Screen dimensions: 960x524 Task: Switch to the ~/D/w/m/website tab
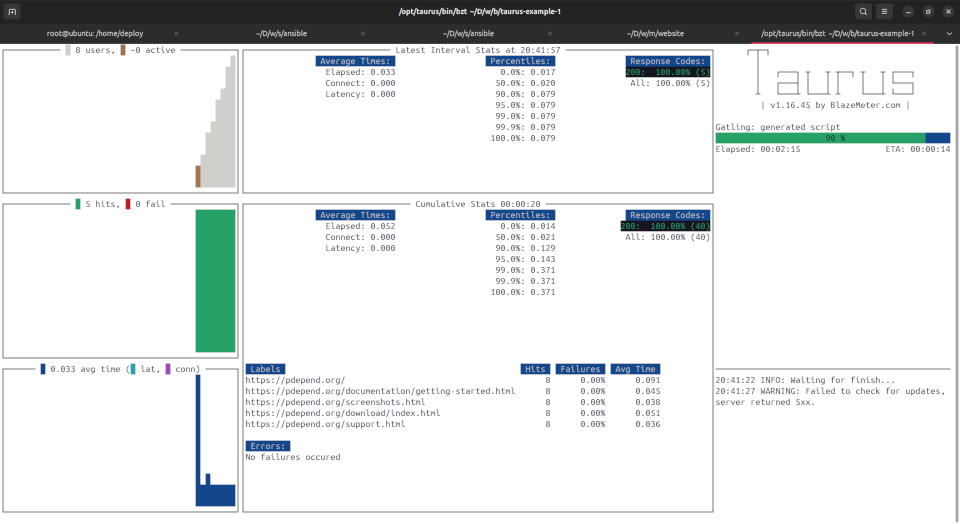655,33
